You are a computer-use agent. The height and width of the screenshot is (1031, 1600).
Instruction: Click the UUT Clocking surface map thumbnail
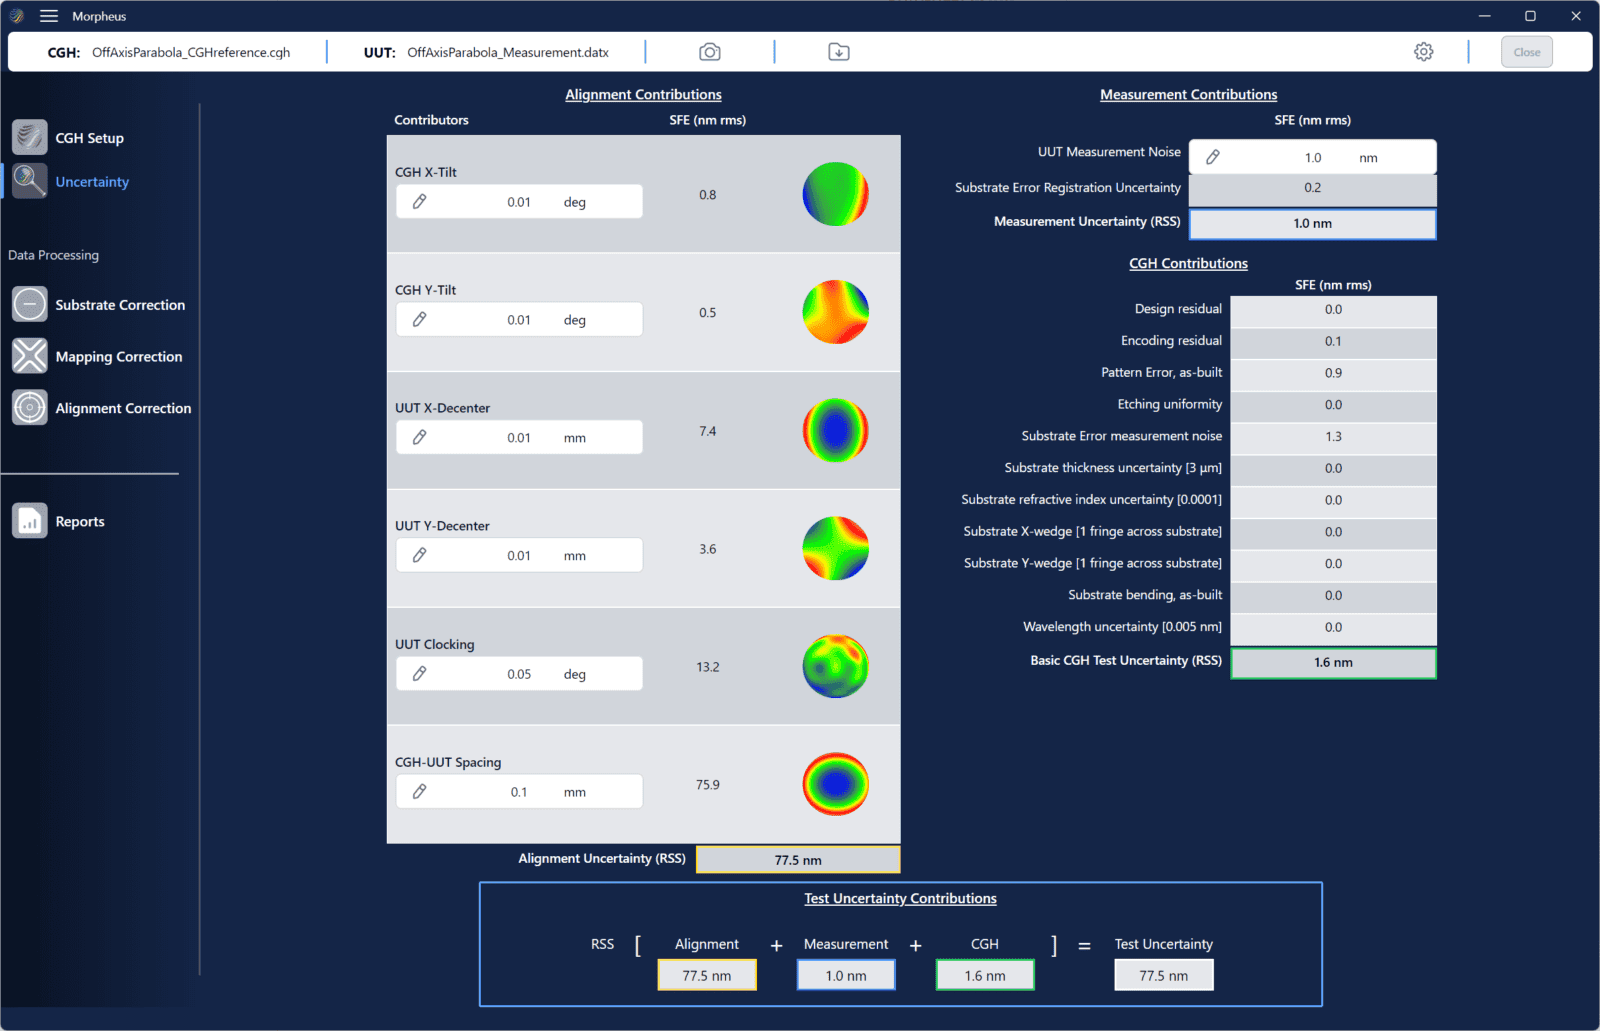(835, 666)
